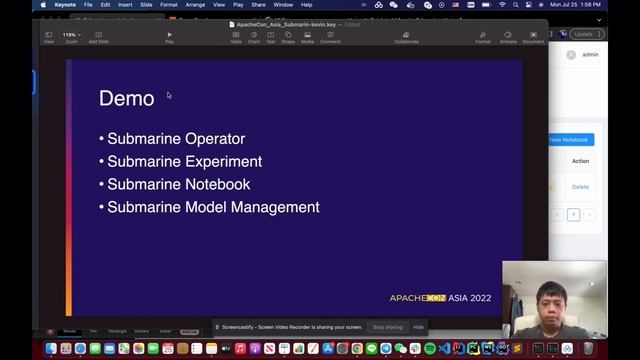Open the Apple menu
Screen dimensions: 640x360
(x=43, y=5)
